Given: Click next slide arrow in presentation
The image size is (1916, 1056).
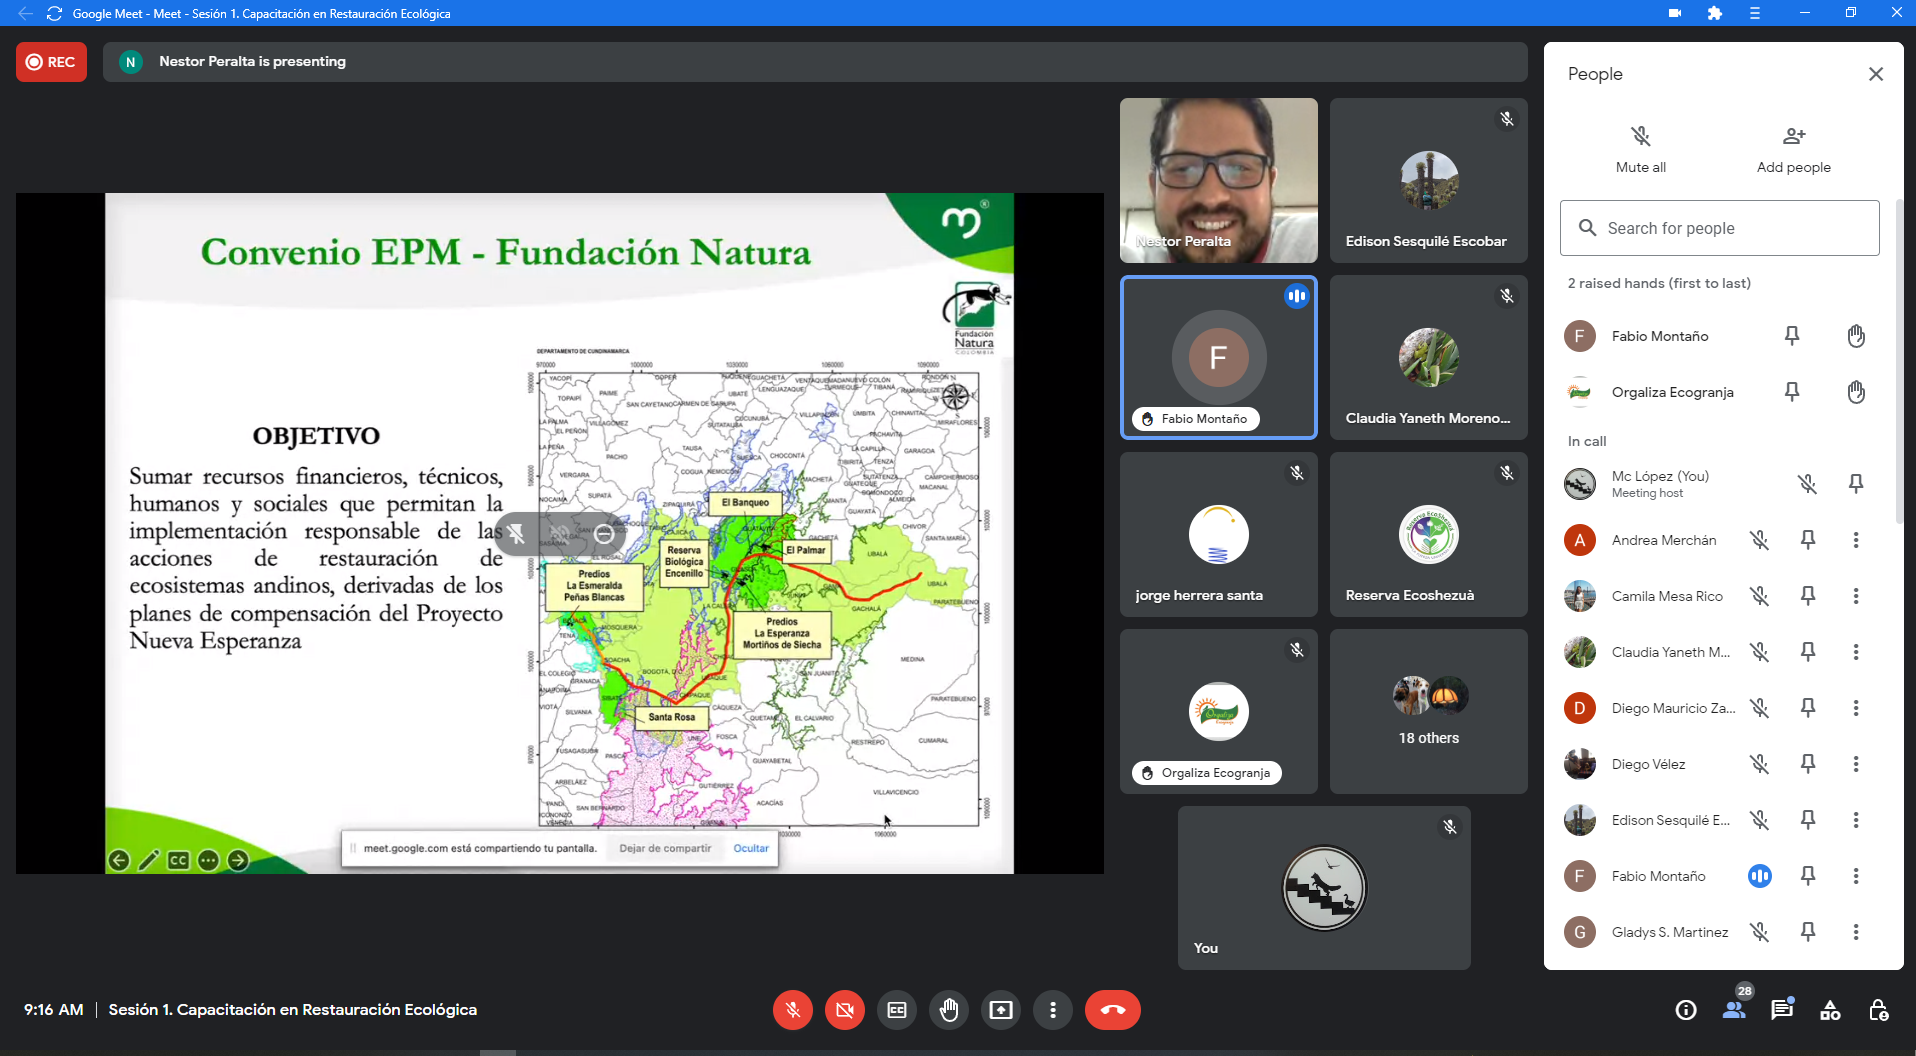Looking at the screenshot, I should coord(238,860).
